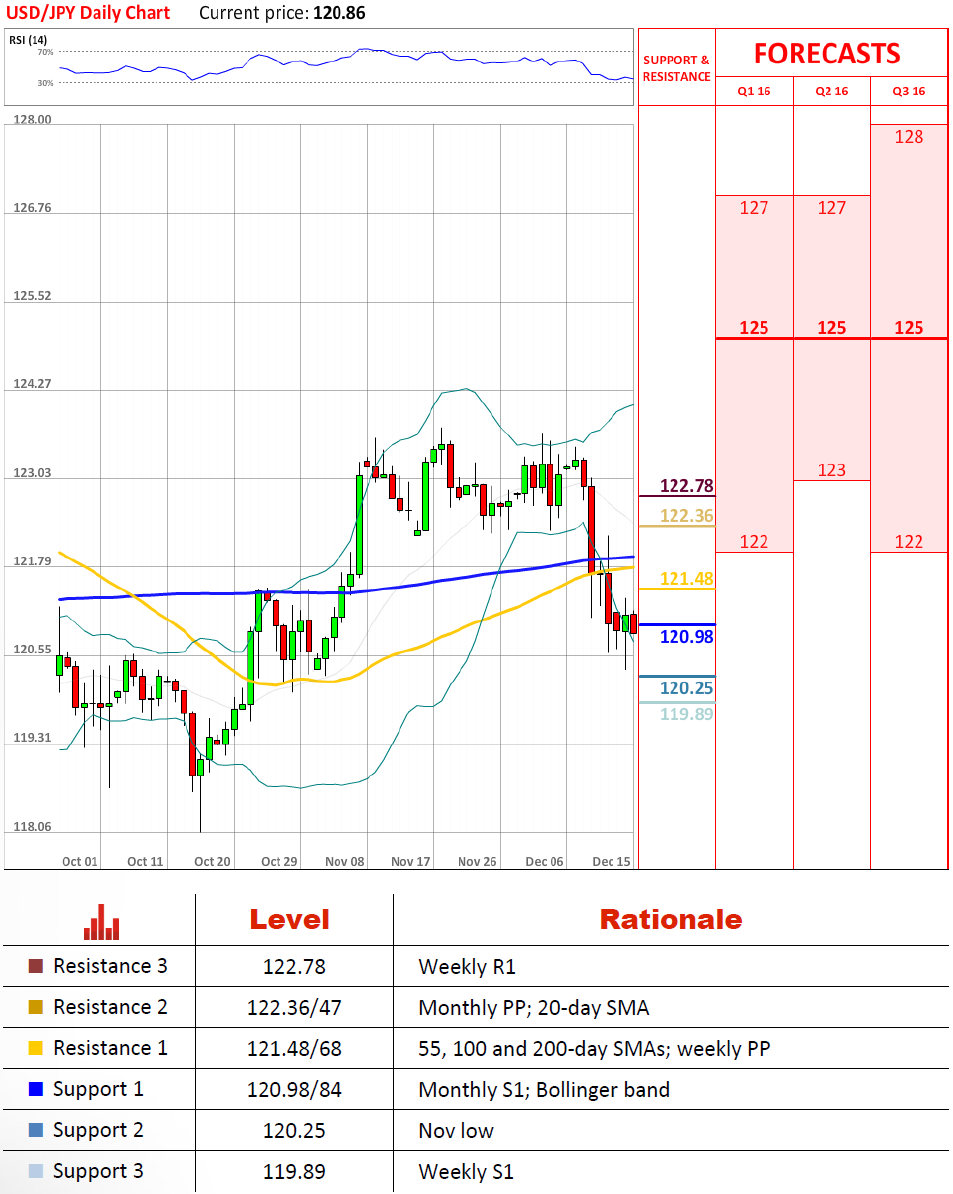Click the Oct 01 date axis label

80,861
